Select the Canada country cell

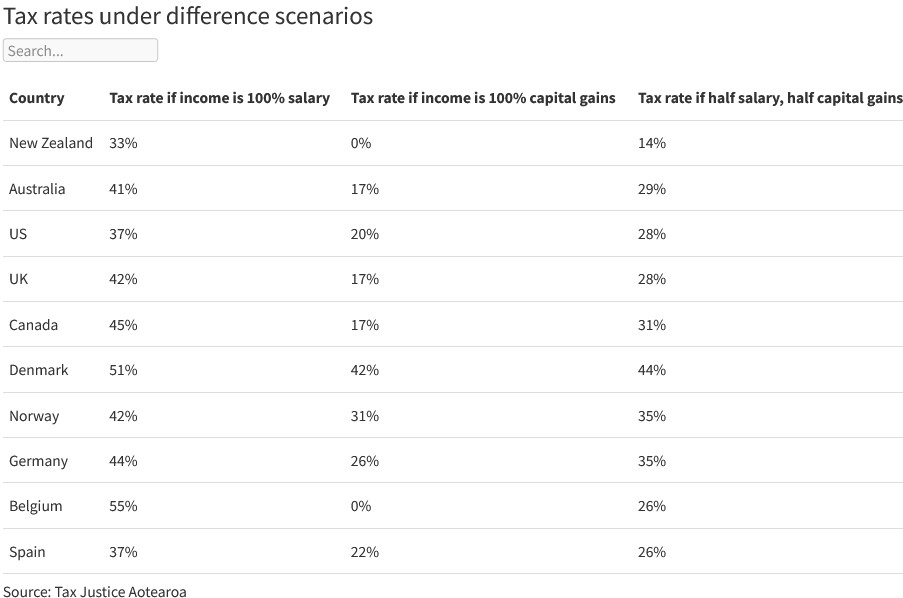point(34,325)
